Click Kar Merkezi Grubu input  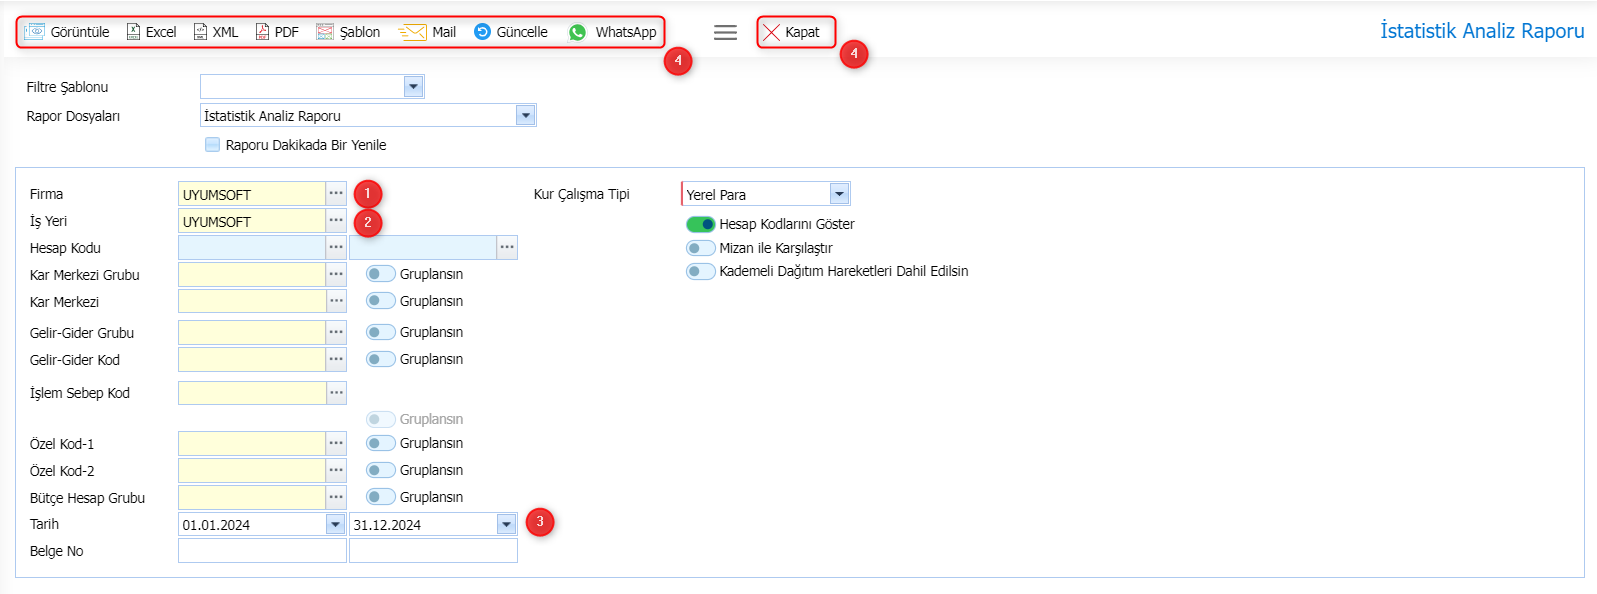(252, 274)
